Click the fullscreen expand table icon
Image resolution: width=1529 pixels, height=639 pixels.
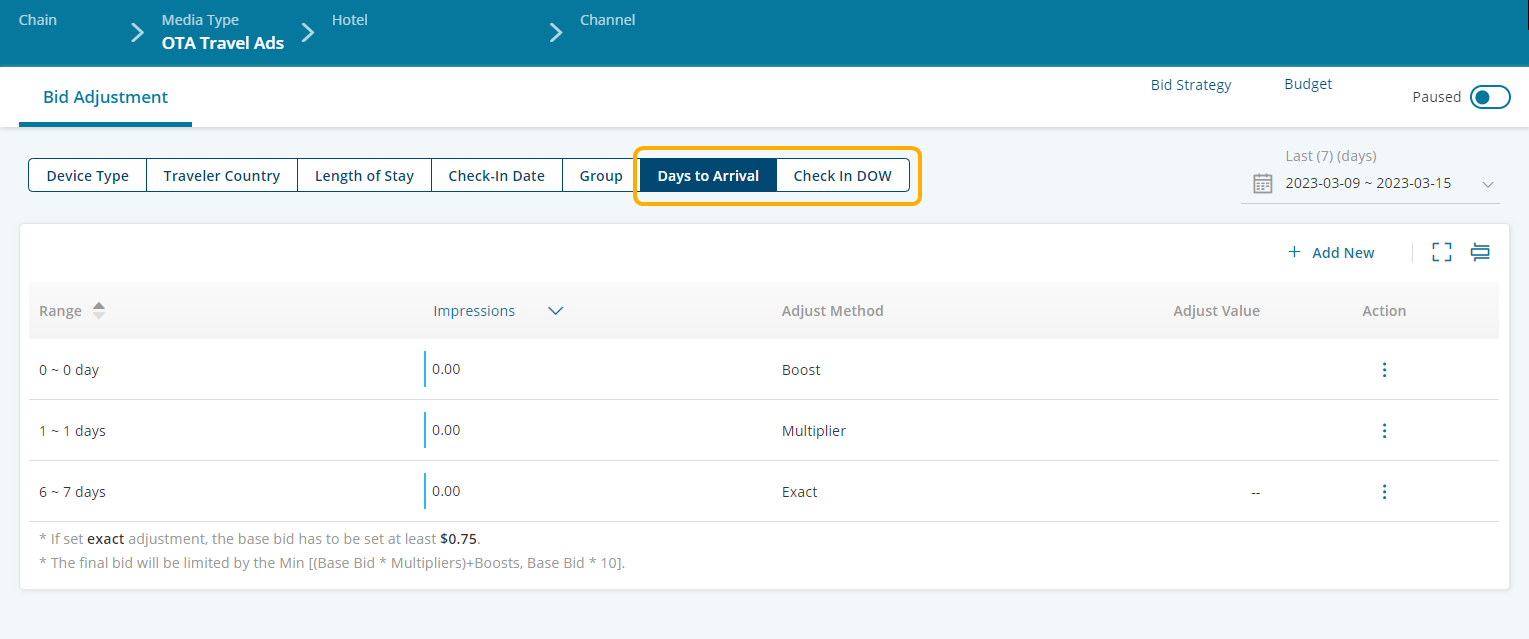pyautogui.click(x=1441, y=252)
